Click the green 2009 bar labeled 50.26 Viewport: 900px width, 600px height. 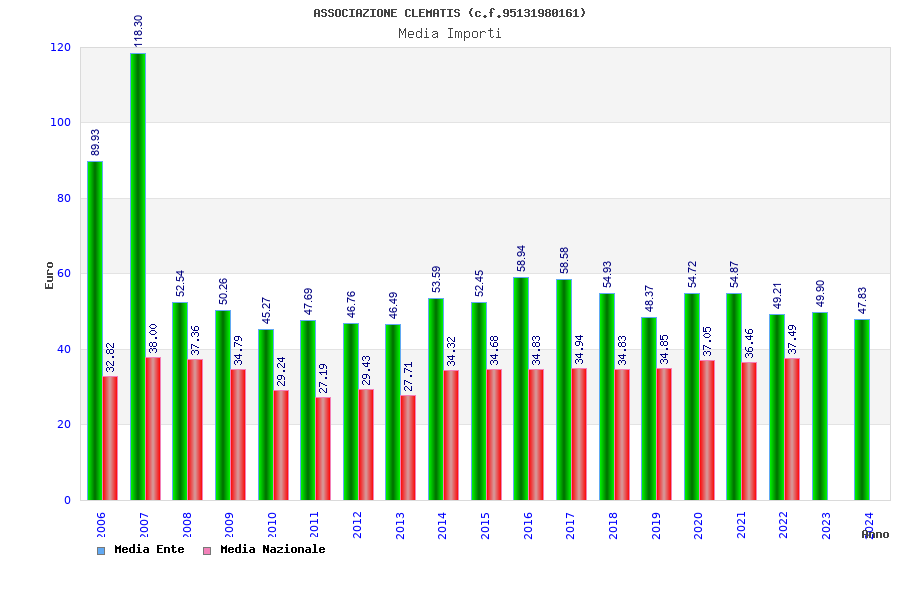(223, 405)
